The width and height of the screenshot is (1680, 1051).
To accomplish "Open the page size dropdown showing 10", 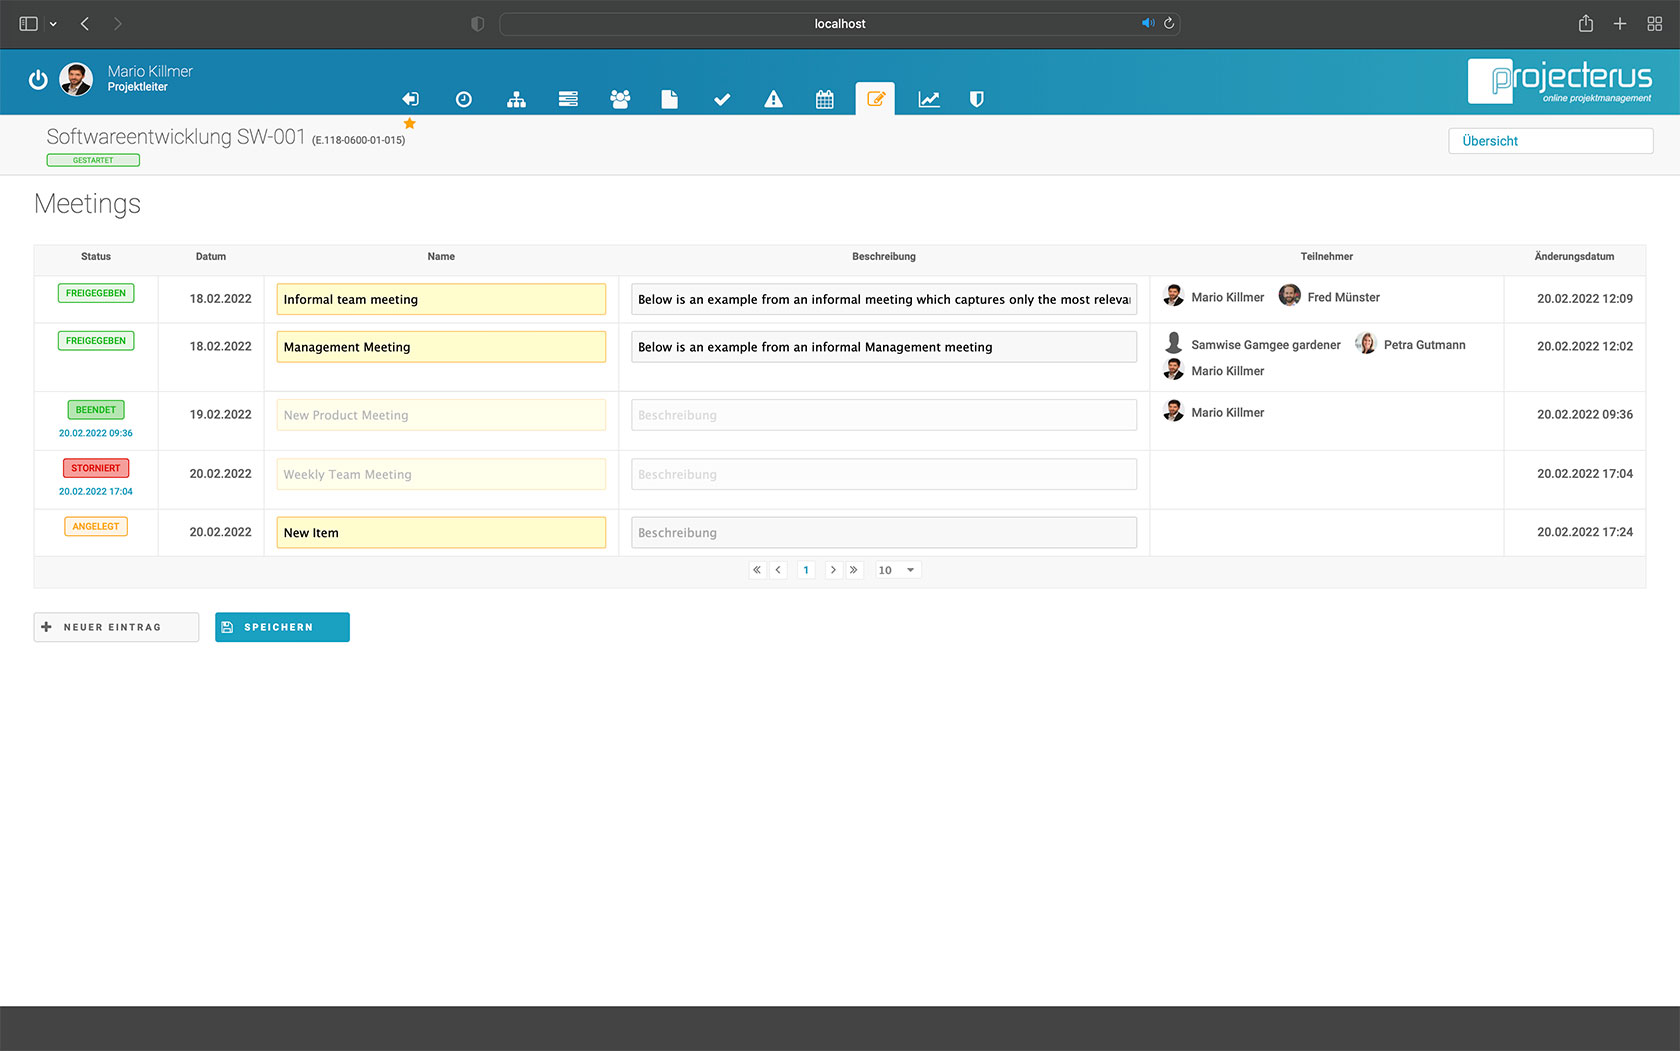I will [895, 569].
